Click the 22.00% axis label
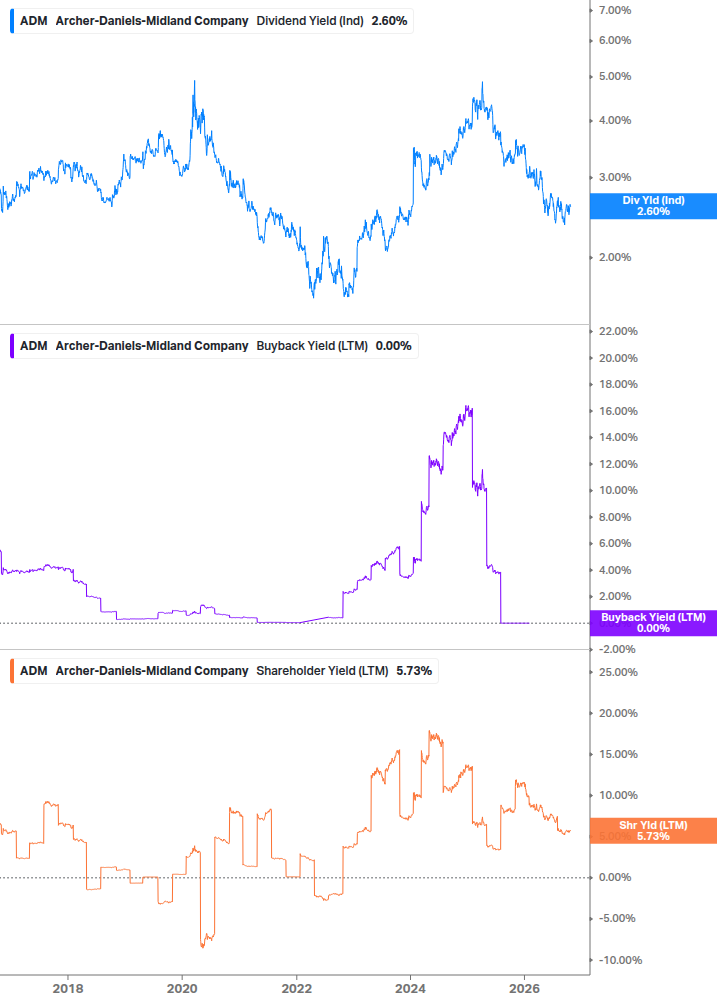 (x=618, y=331)
